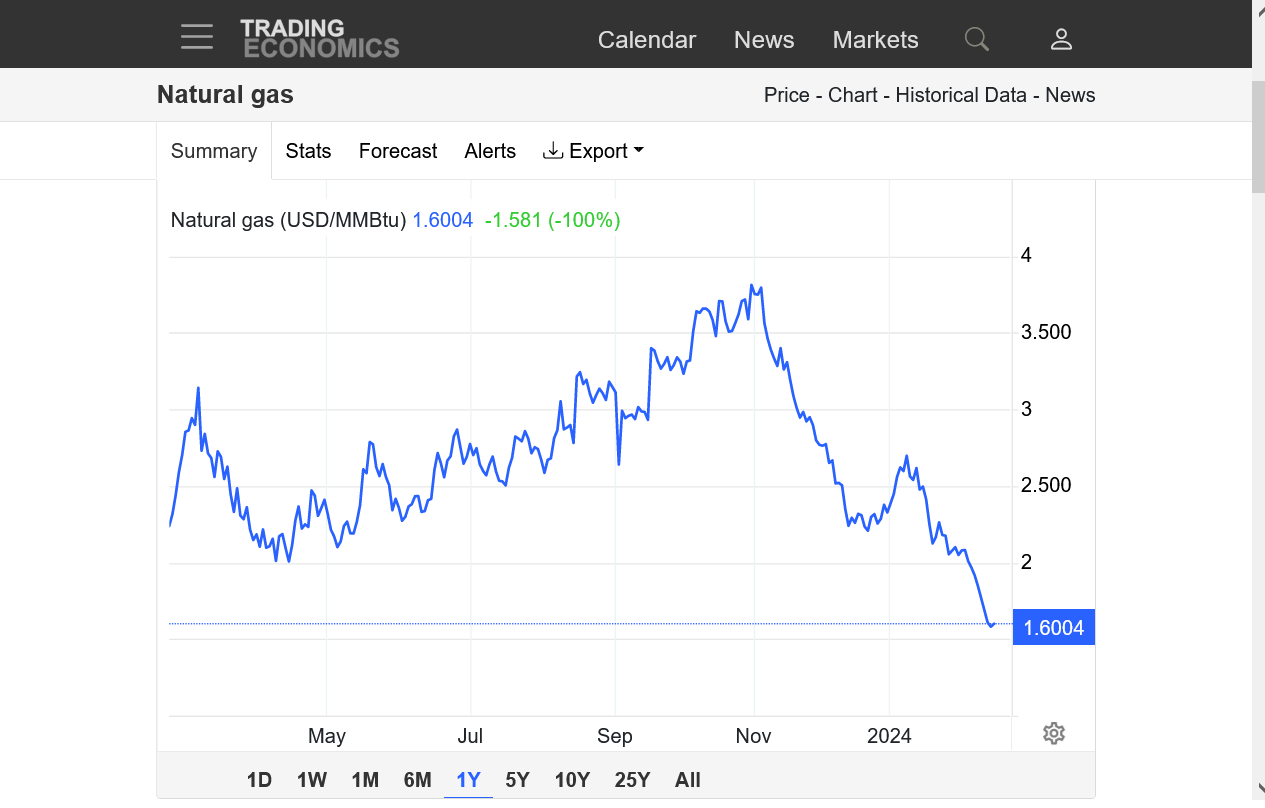The width and height of the screenshot is (1265, 808).
Task: Click the Natural gas (USD/MMBtu) chart legend
Action: [x=288, y=220]
